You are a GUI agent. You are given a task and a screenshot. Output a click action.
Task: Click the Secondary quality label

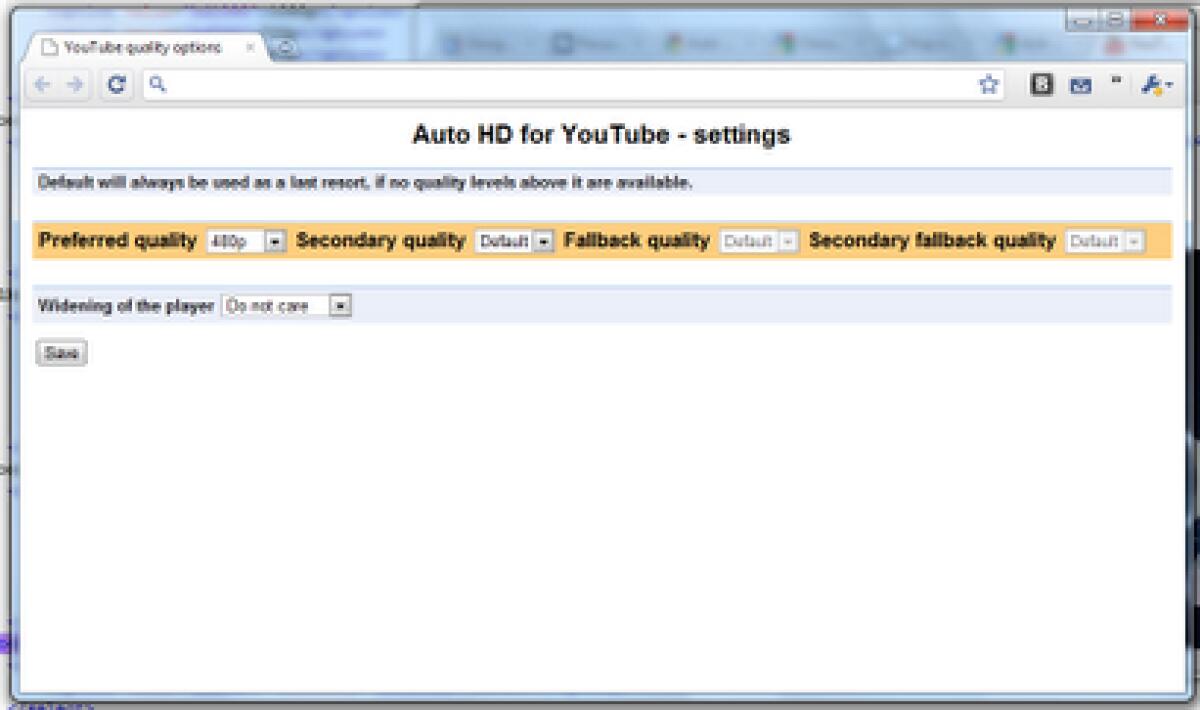[x=381, y=240]
